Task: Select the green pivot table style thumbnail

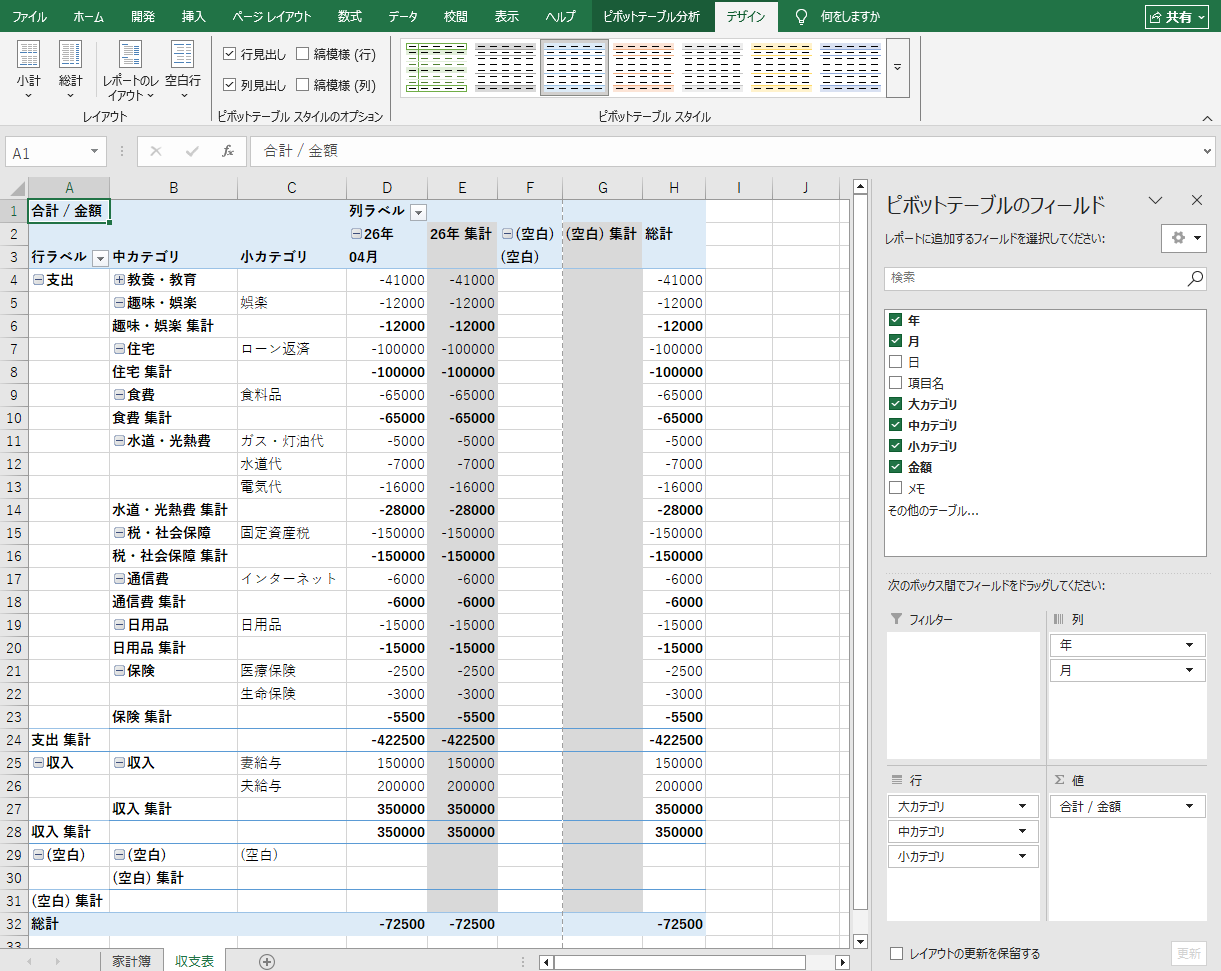Action: (x=437, y=67)
